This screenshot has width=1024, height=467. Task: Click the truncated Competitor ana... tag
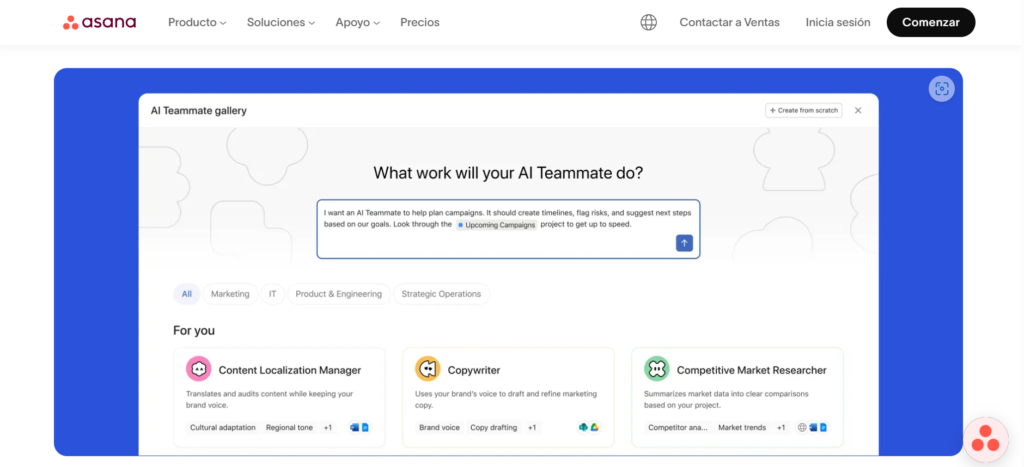[678, 428]
